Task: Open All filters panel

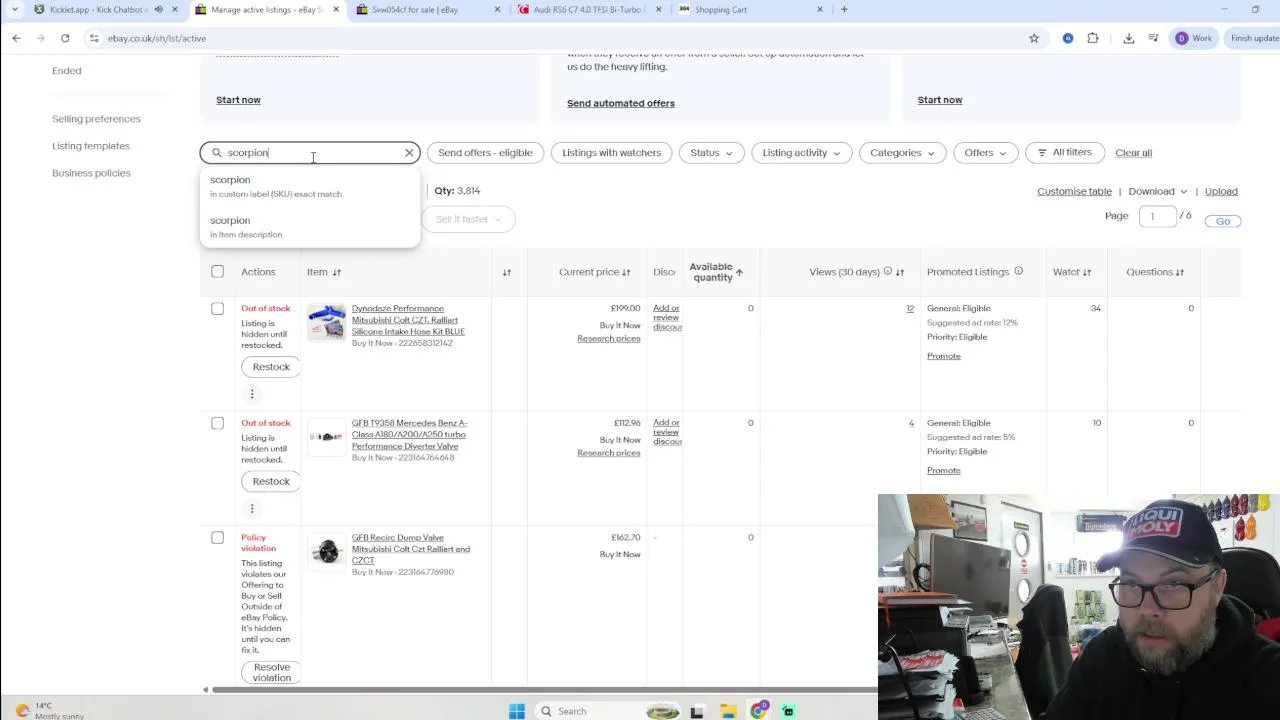Action: pyautogui.click(x=1064, y=153)
